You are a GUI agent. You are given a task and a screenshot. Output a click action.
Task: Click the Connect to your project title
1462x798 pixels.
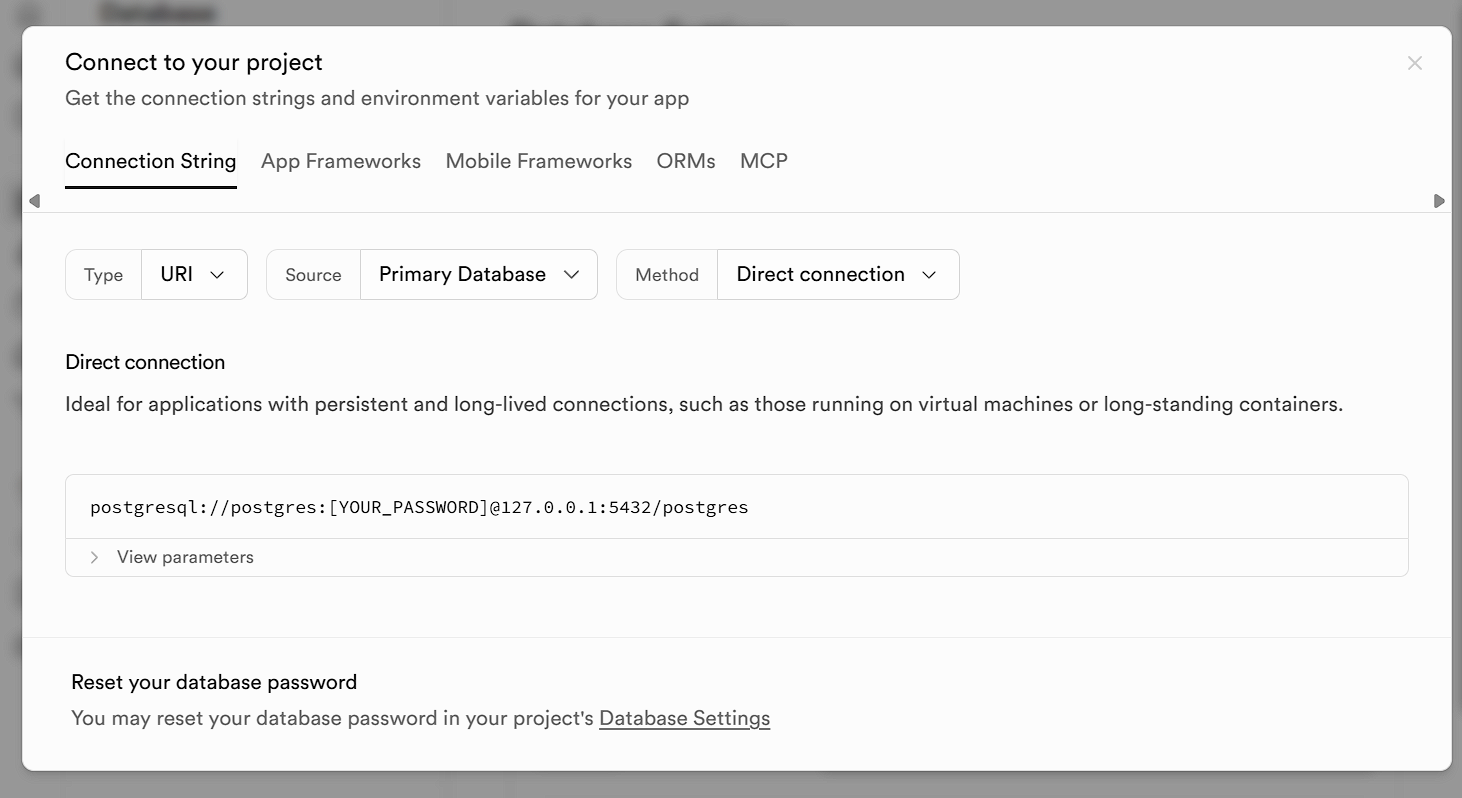(194, 62)
